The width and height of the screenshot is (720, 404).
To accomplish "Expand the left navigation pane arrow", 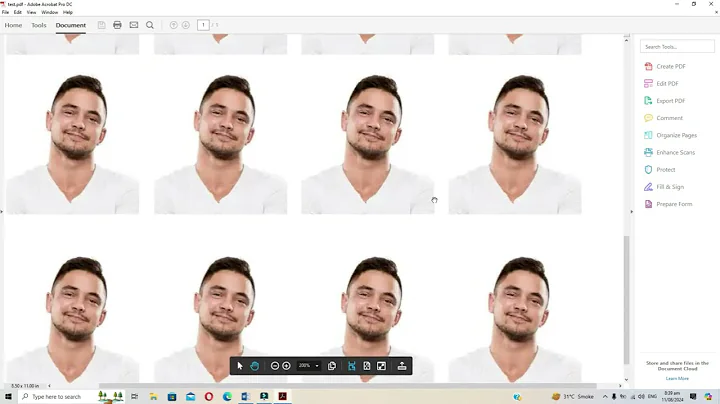I will [x=2, y=212].
